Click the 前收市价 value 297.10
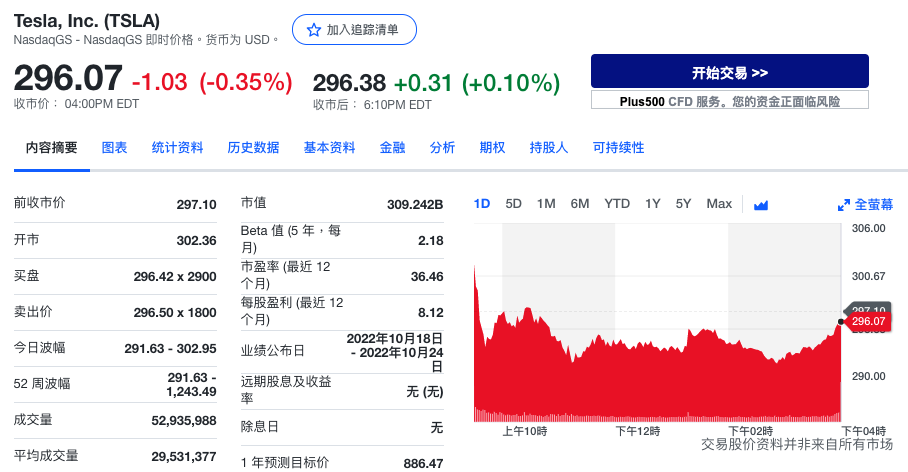The image size is (908, 472). point(196,204)
